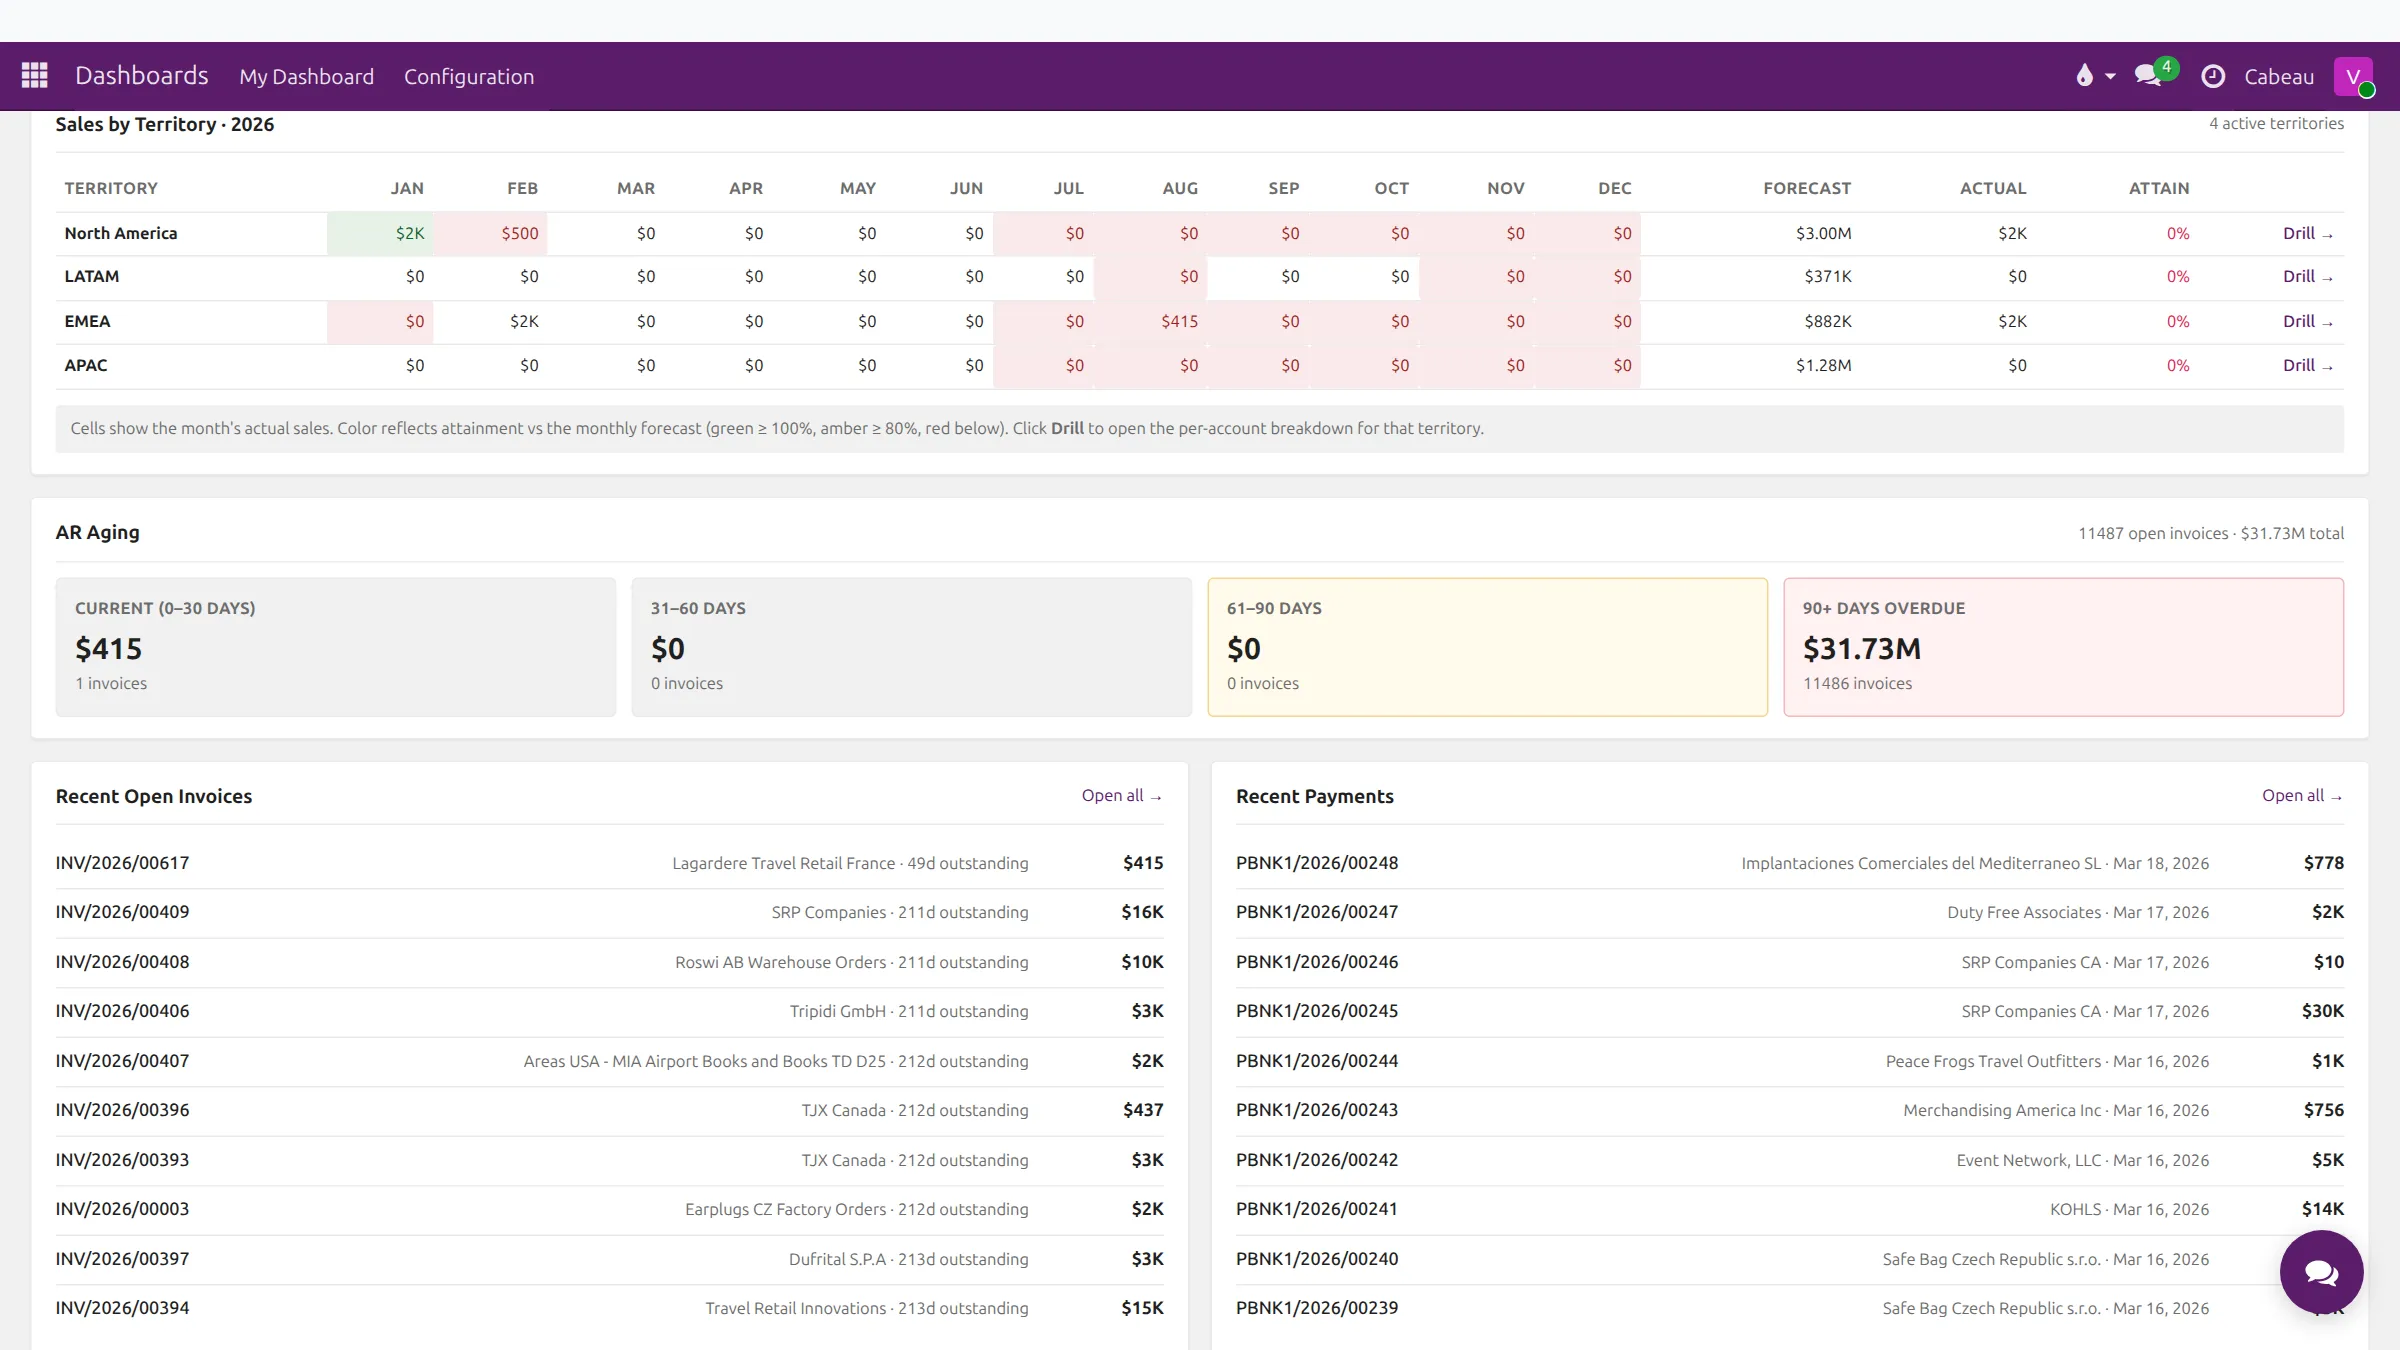This screenshot has width=2400, height=1350.
Task: Select the 31–60 days aging card
Action: click(911, 646)
